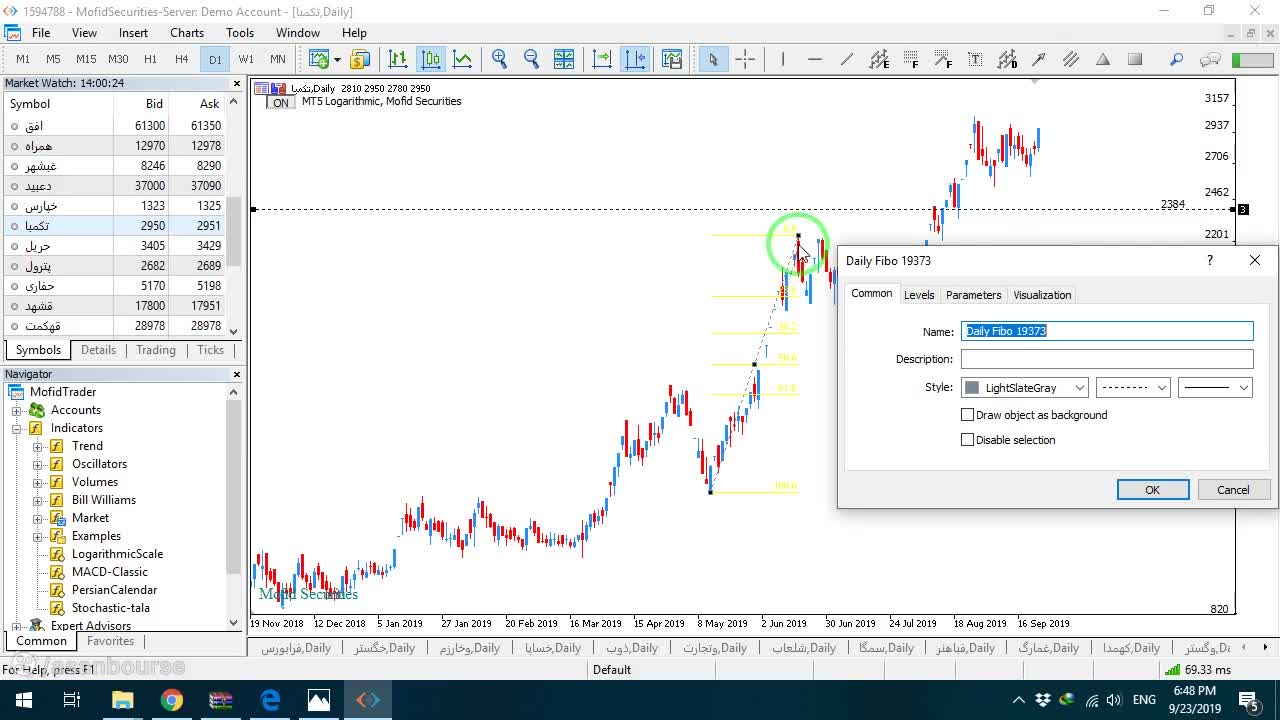Expand the Oscillators node
The width and height of the screenshot is (1280, 720).
coord(38,464)
